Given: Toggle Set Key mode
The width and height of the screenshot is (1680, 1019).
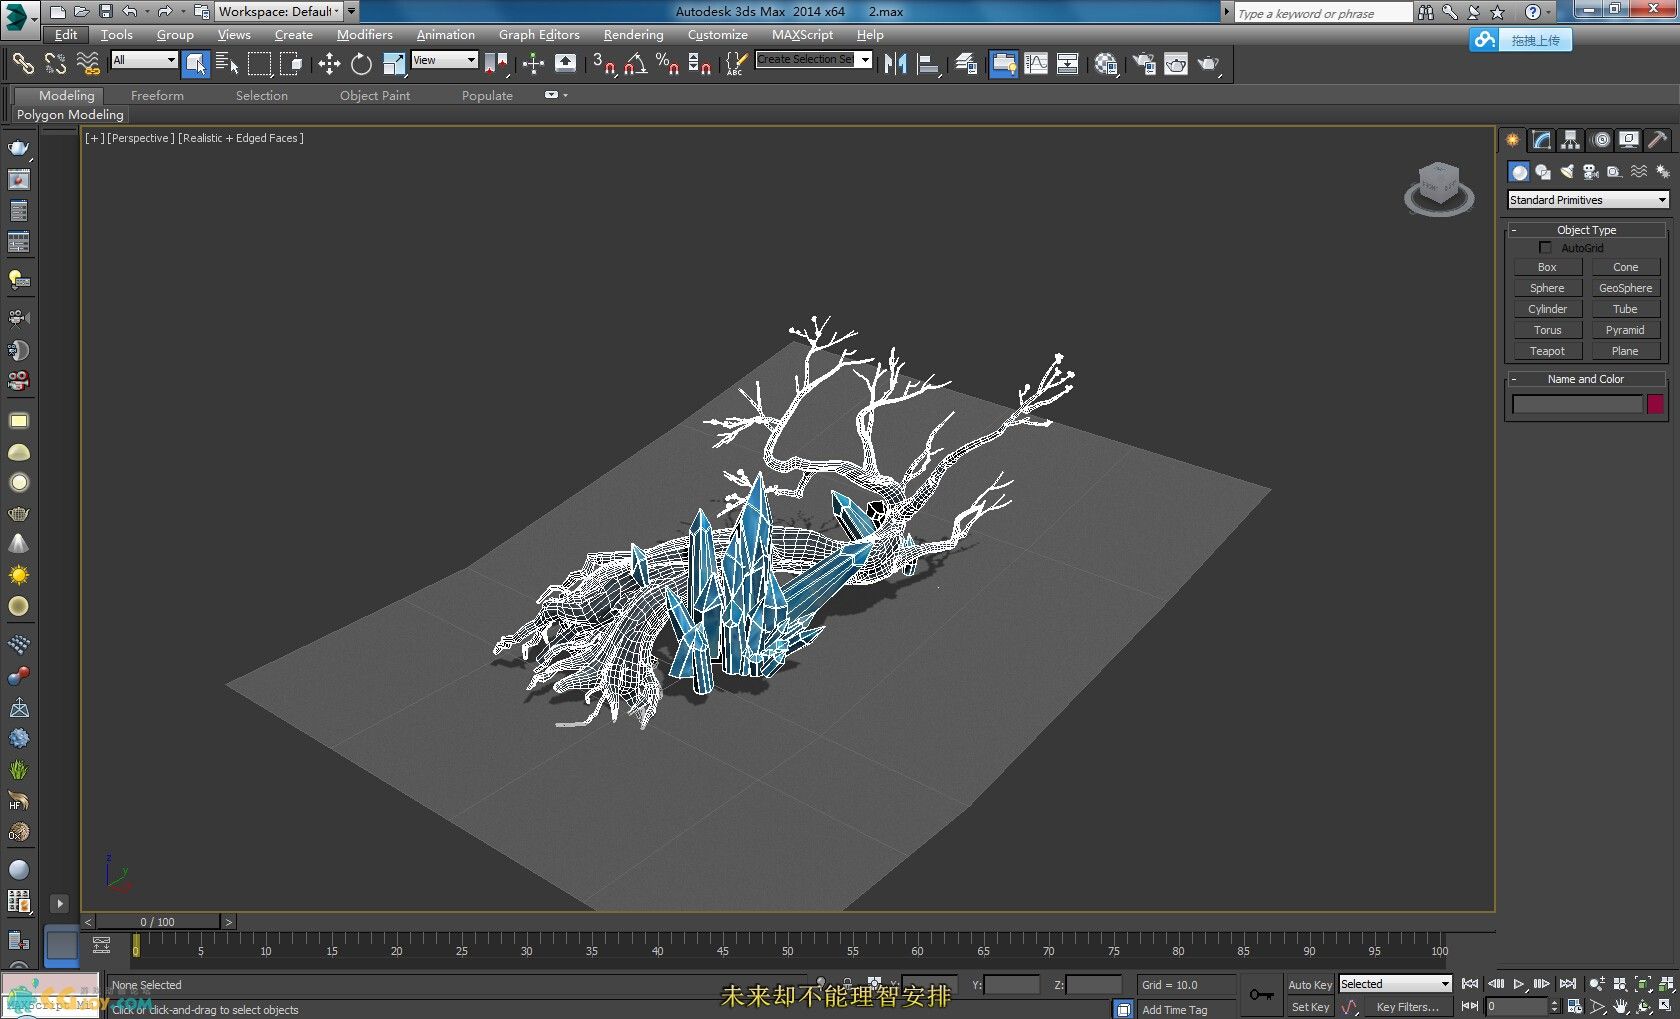Looking at the screenshot, I should click(1309, 1007).
